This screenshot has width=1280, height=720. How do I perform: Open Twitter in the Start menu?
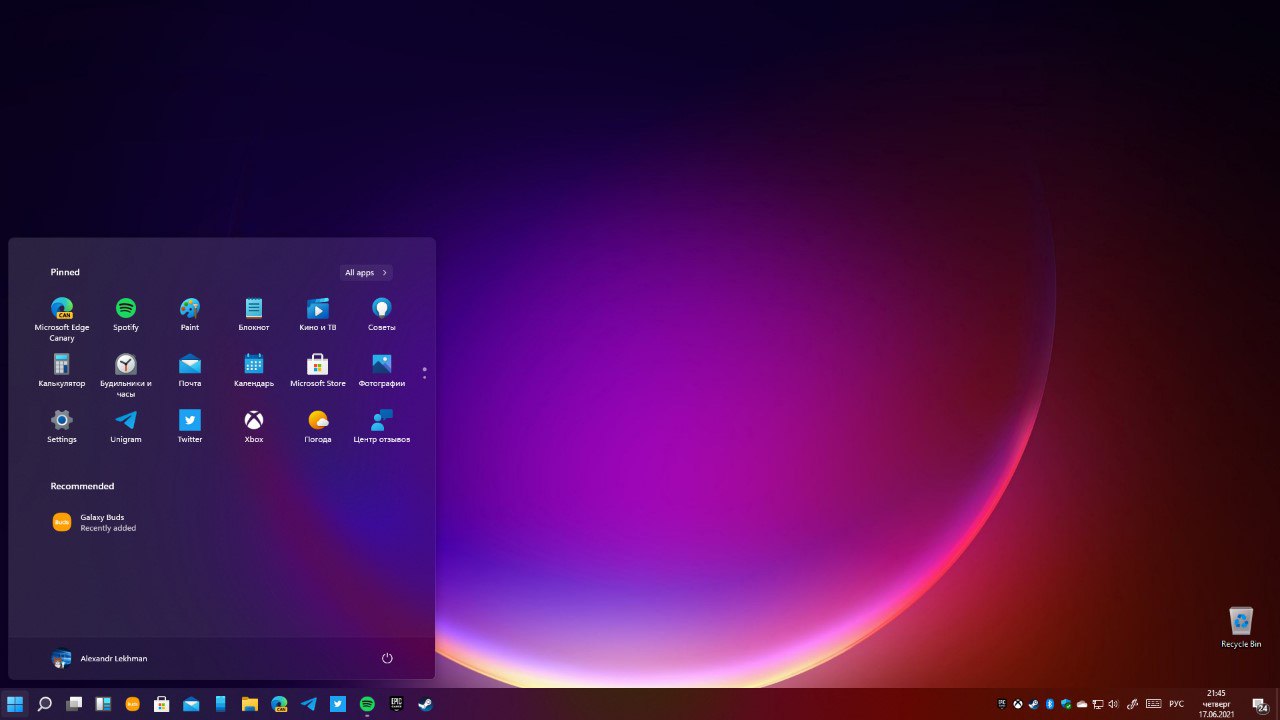pyautogui.click(x=190, y=426)
